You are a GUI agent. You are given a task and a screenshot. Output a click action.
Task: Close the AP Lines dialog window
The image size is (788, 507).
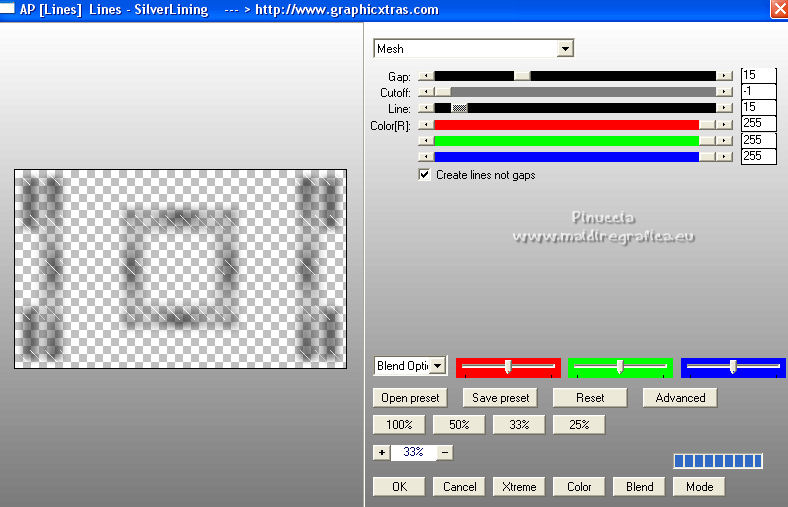coord(779,10)
